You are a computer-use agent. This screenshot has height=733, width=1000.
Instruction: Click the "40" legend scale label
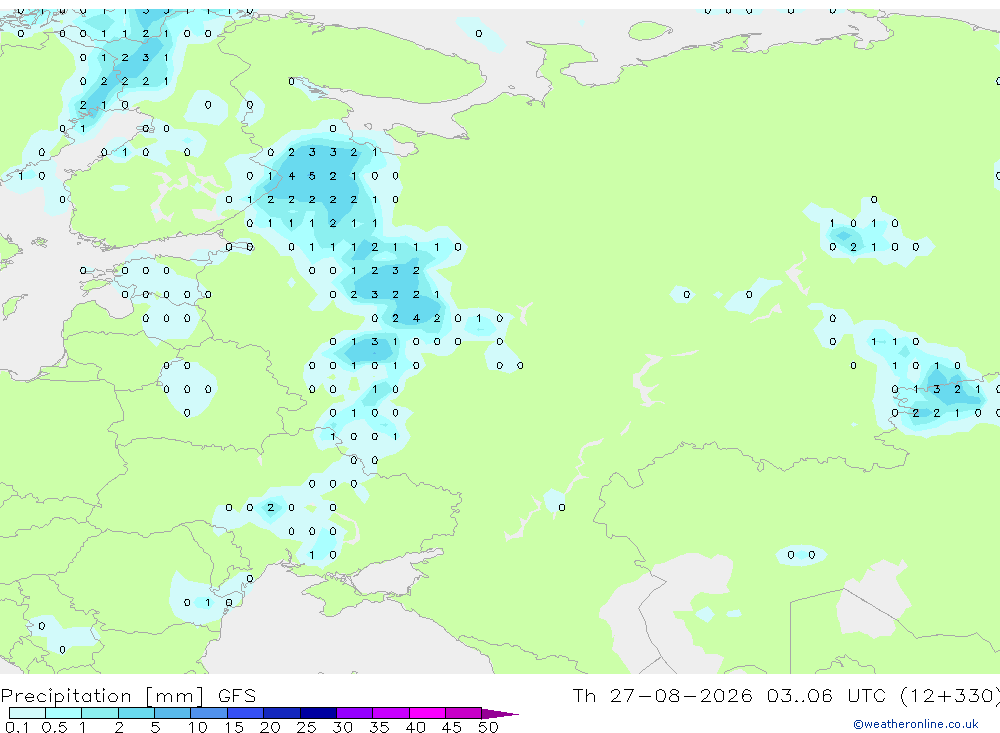tap(416, 727)
